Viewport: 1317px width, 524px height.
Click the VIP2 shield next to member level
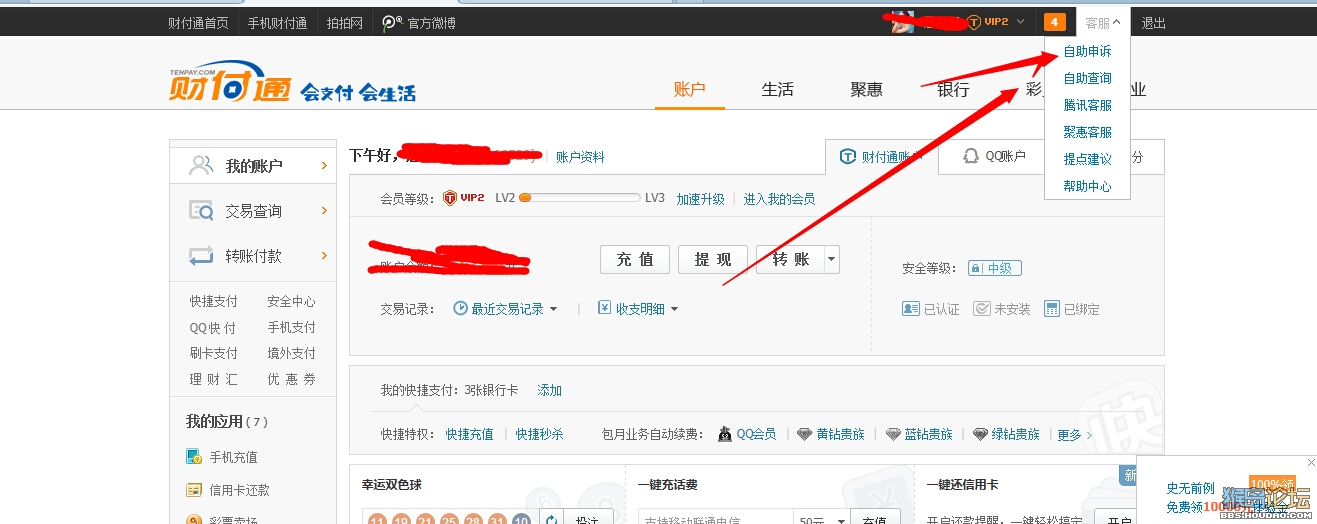450,198
